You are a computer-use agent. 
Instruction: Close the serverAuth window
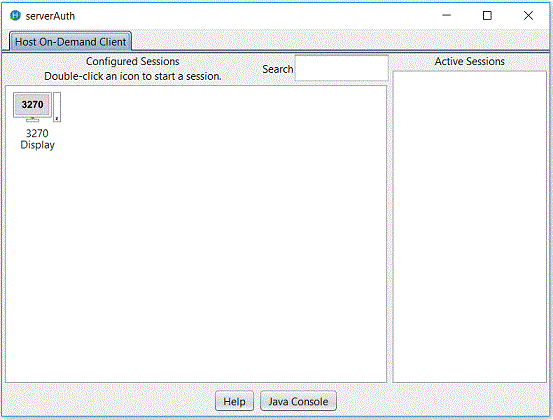click(x=528, y=15)
